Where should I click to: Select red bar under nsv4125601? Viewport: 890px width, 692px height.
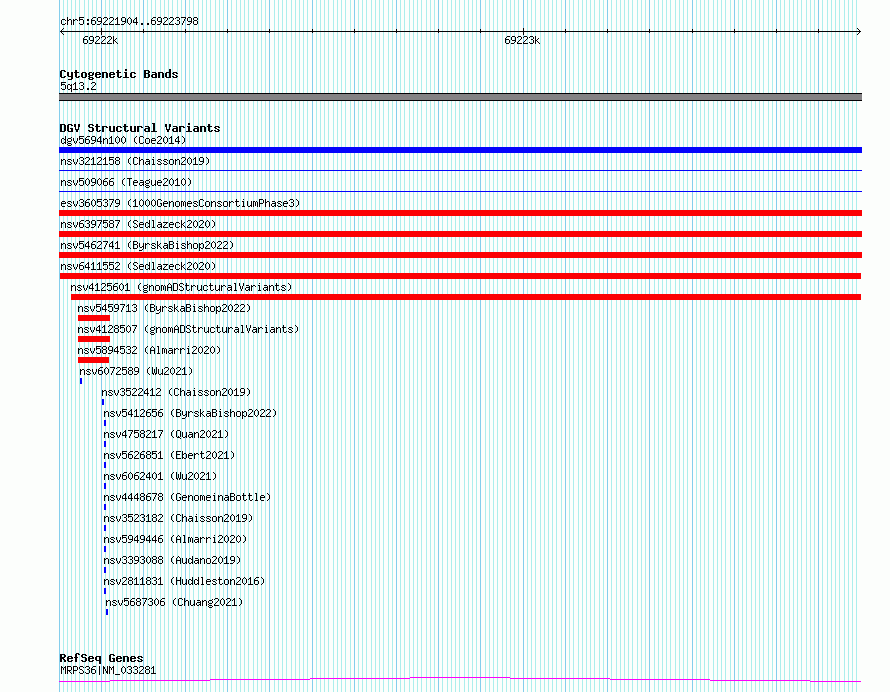point(466,297)
